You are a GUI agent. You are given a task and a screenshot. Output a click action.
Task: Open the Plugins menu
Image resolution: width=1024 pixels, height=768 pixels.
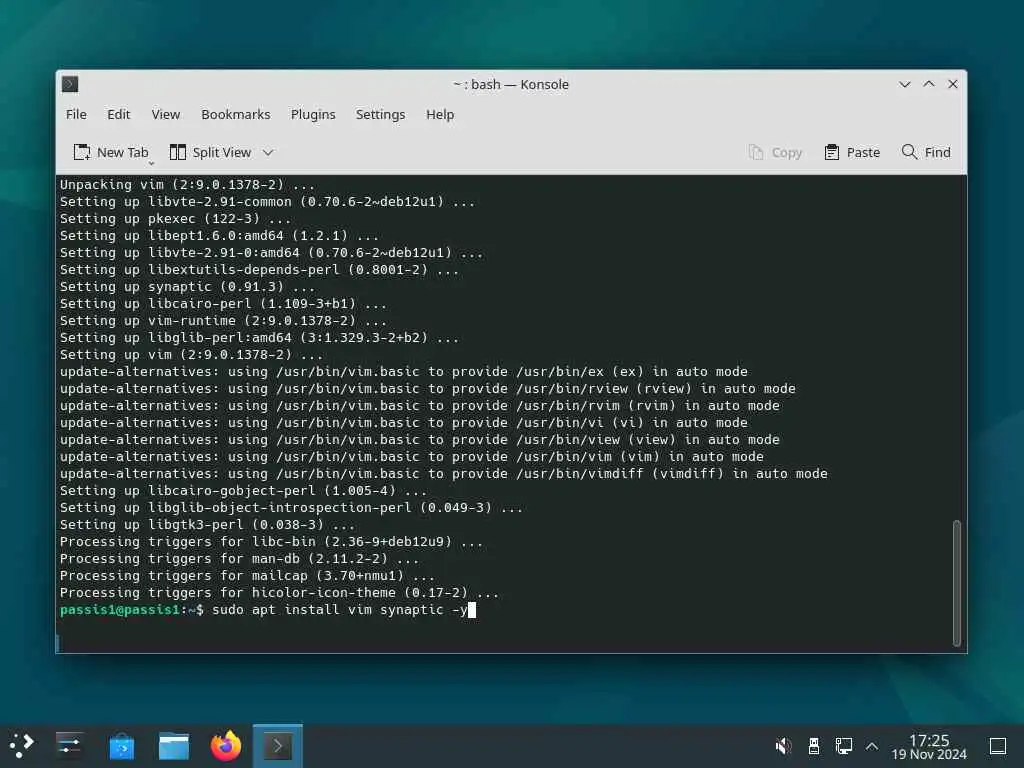pyautogui.click(x=313, y=114)
